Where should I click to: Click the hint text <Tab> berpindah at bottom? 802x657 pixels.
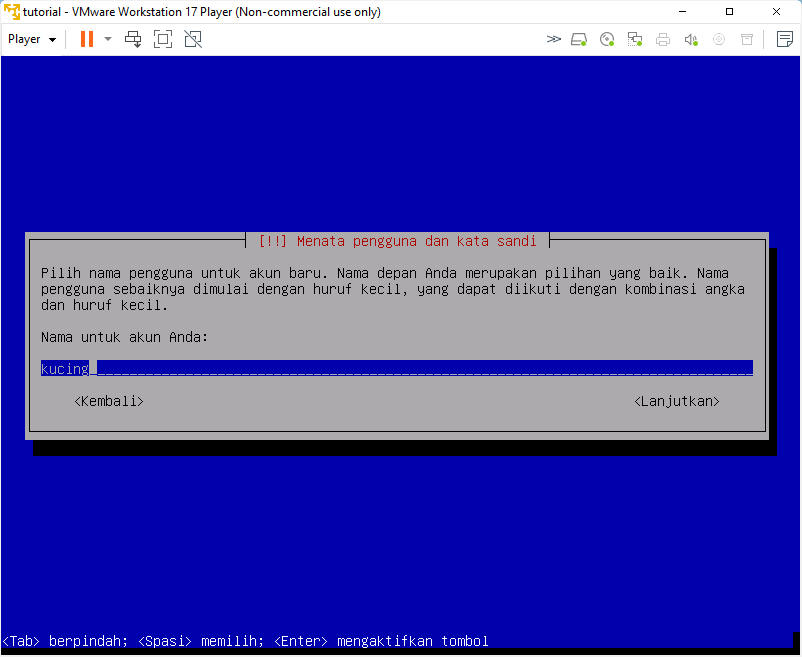[x=65, y=641]
